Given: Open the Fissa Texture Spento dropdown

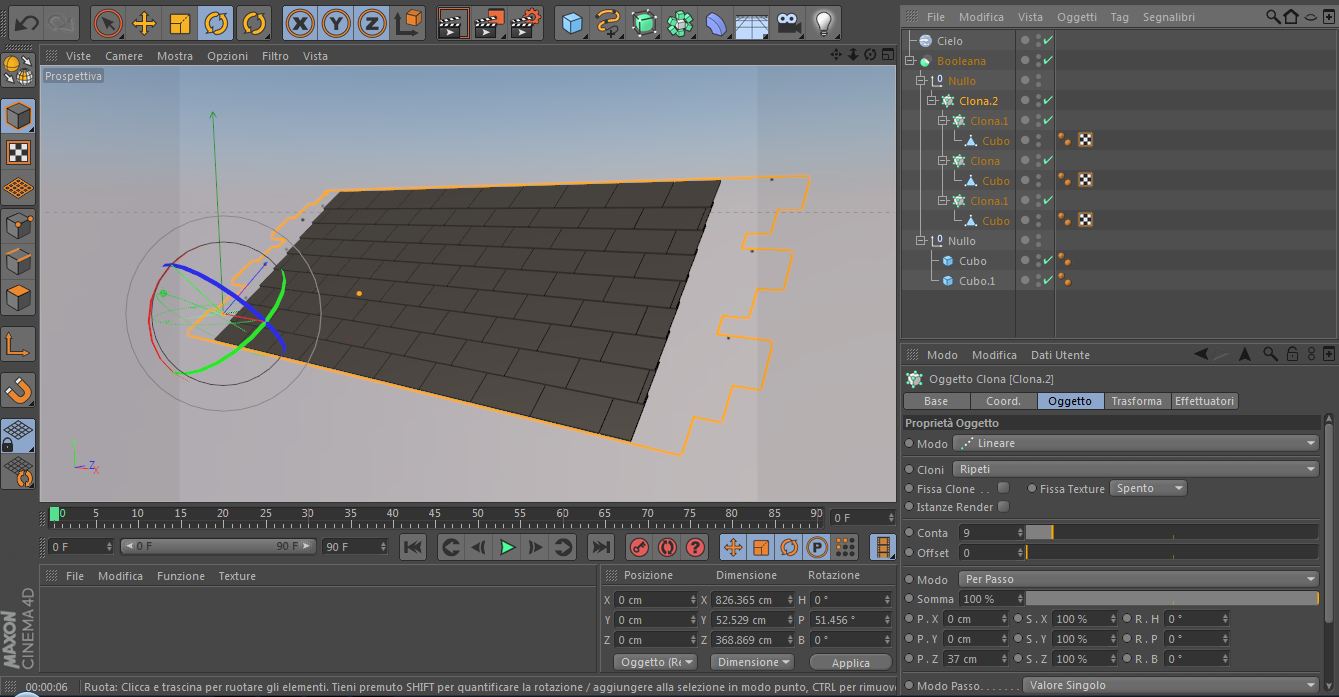Looking at the screenshot, I should (x=1148, y=488).
